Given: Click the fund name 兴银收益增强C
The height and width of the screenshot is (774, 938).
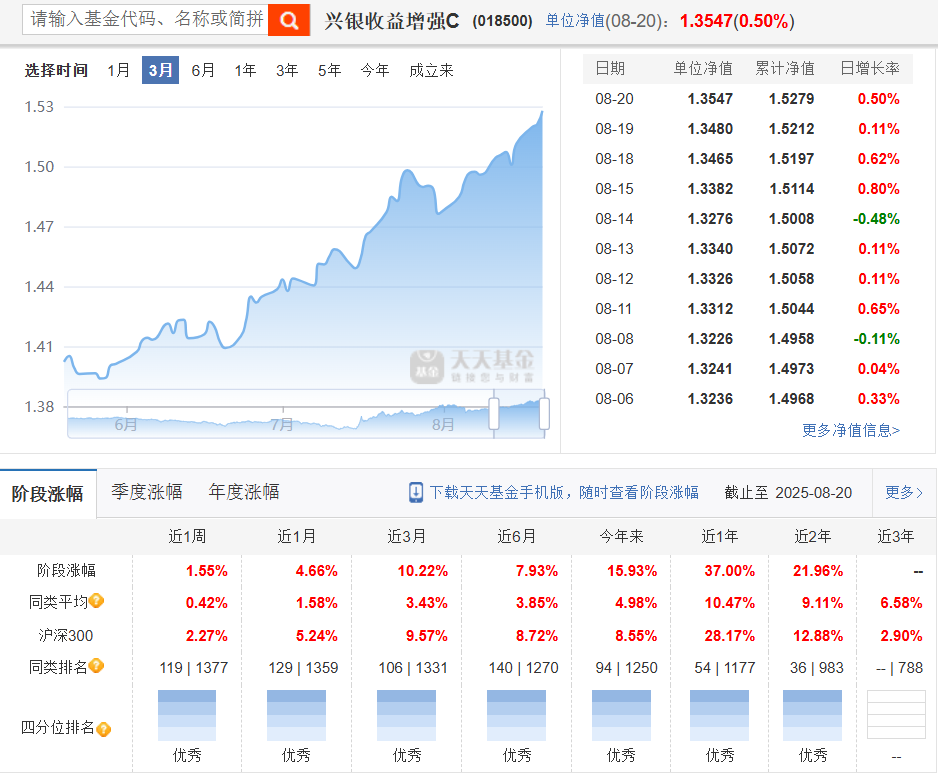Looking at the screenshot, I should click(x=392, y=21).
